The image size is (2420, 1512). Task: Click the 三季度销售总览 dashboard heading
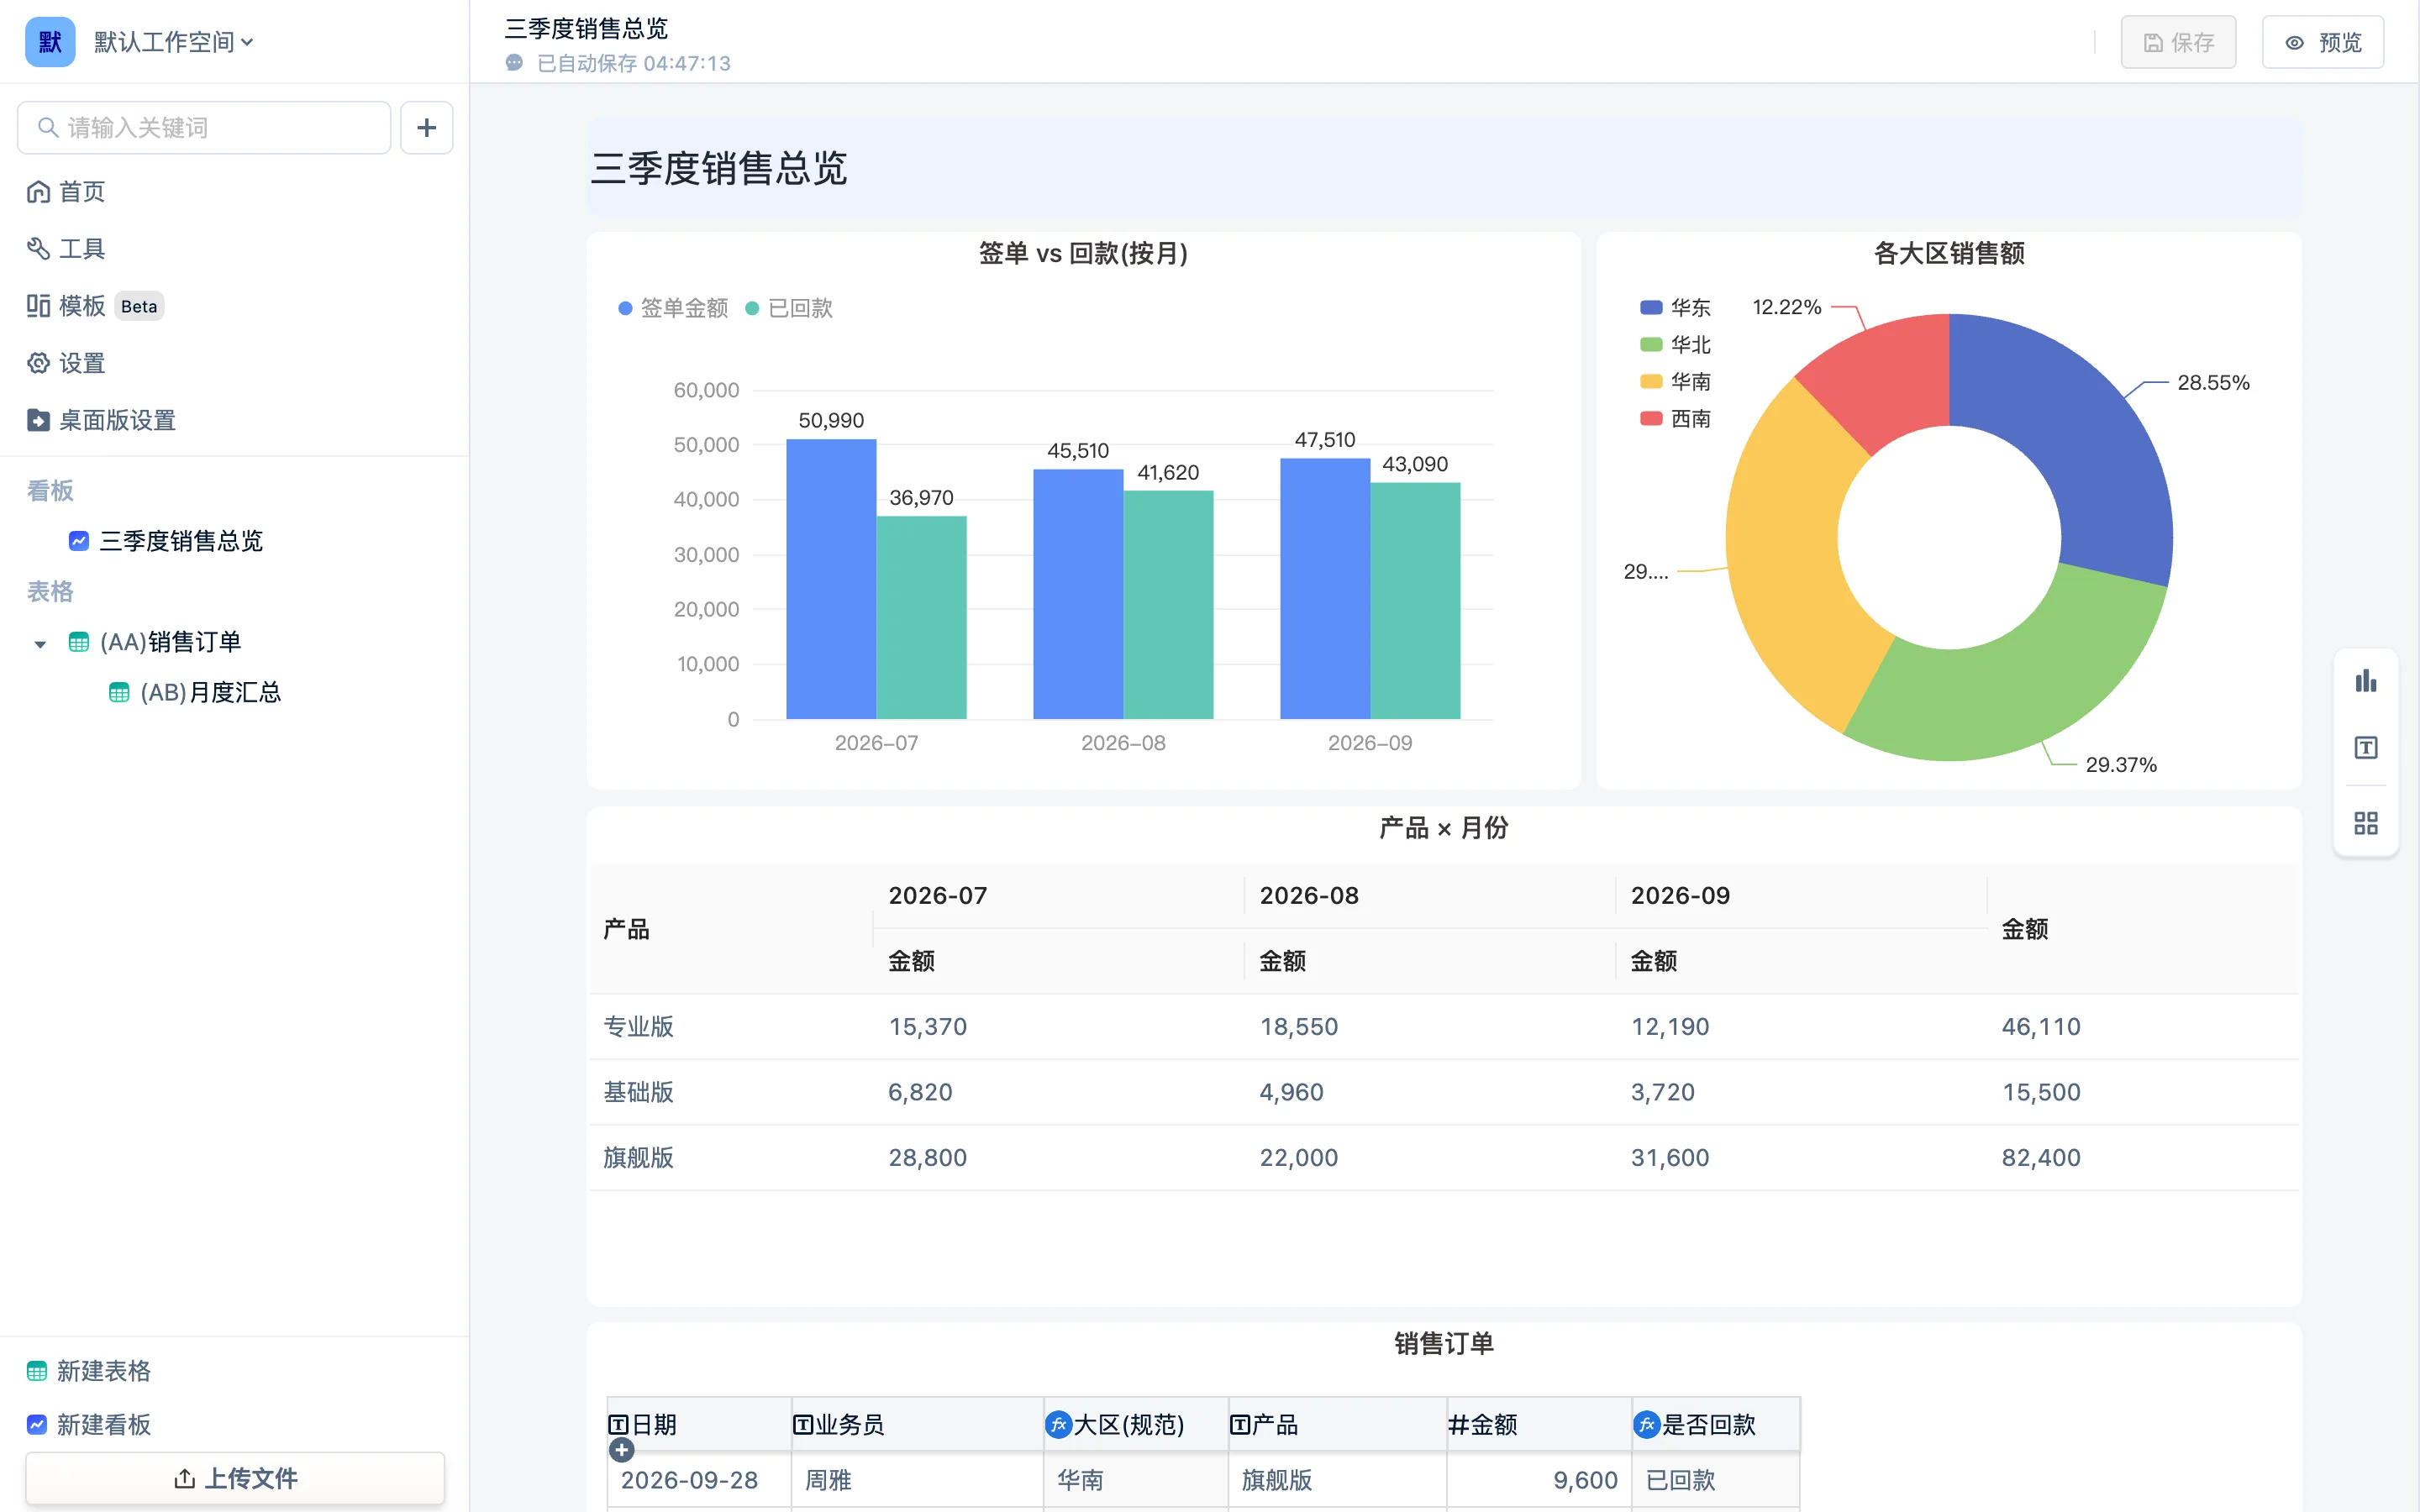719,168
